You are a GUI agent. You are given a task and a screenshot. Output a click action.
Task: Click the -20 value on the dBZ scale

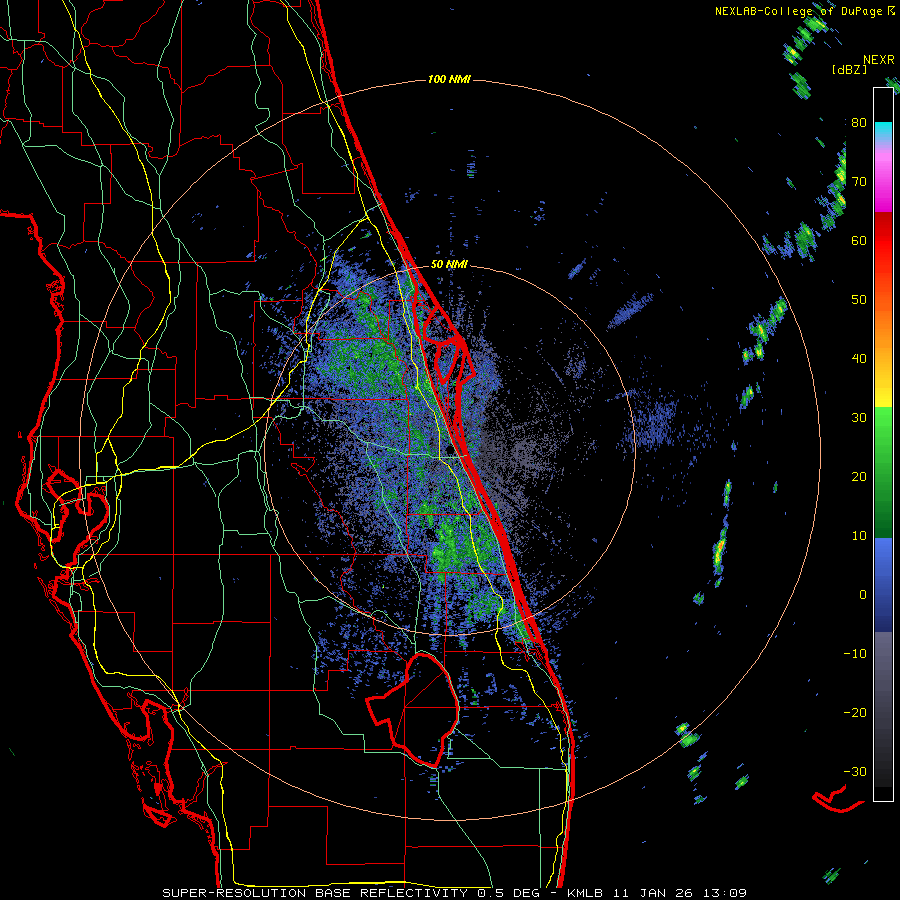coord(855,713)
